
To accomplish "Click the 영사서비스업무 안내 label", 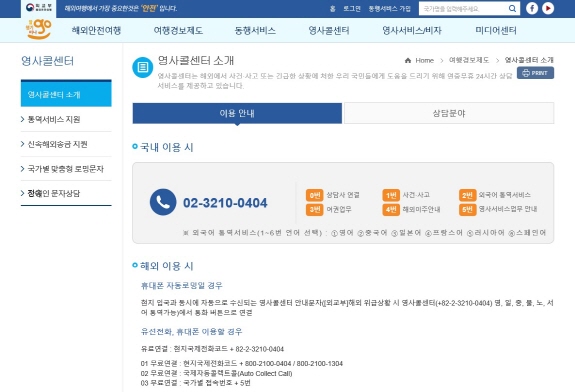I will tap(508, 209).
